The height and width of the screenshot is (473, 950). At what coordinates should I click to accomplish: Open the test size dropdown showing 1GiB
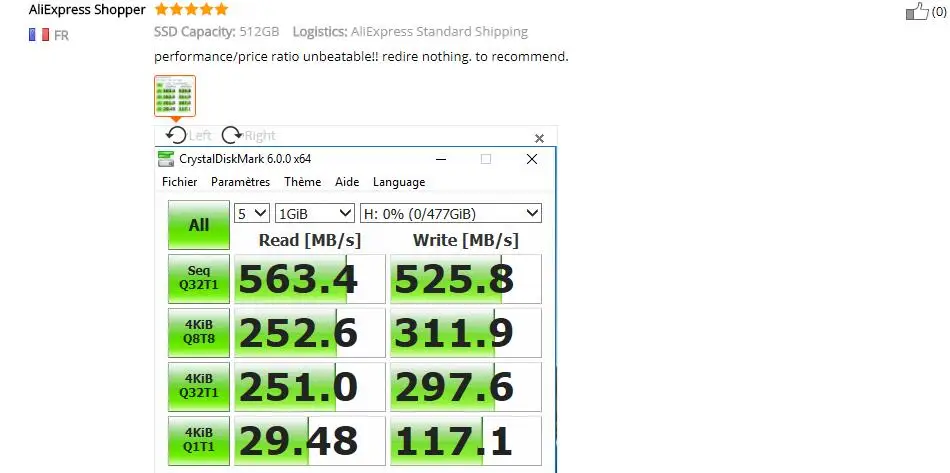pos(314,213)
